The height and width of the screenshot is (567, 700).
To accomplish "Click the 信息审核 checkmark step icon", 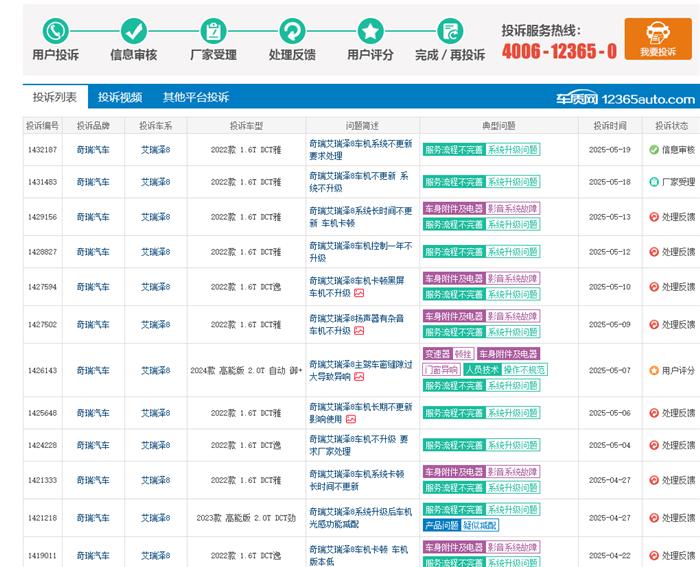I will pyautogui.click(x=133, y=31).
